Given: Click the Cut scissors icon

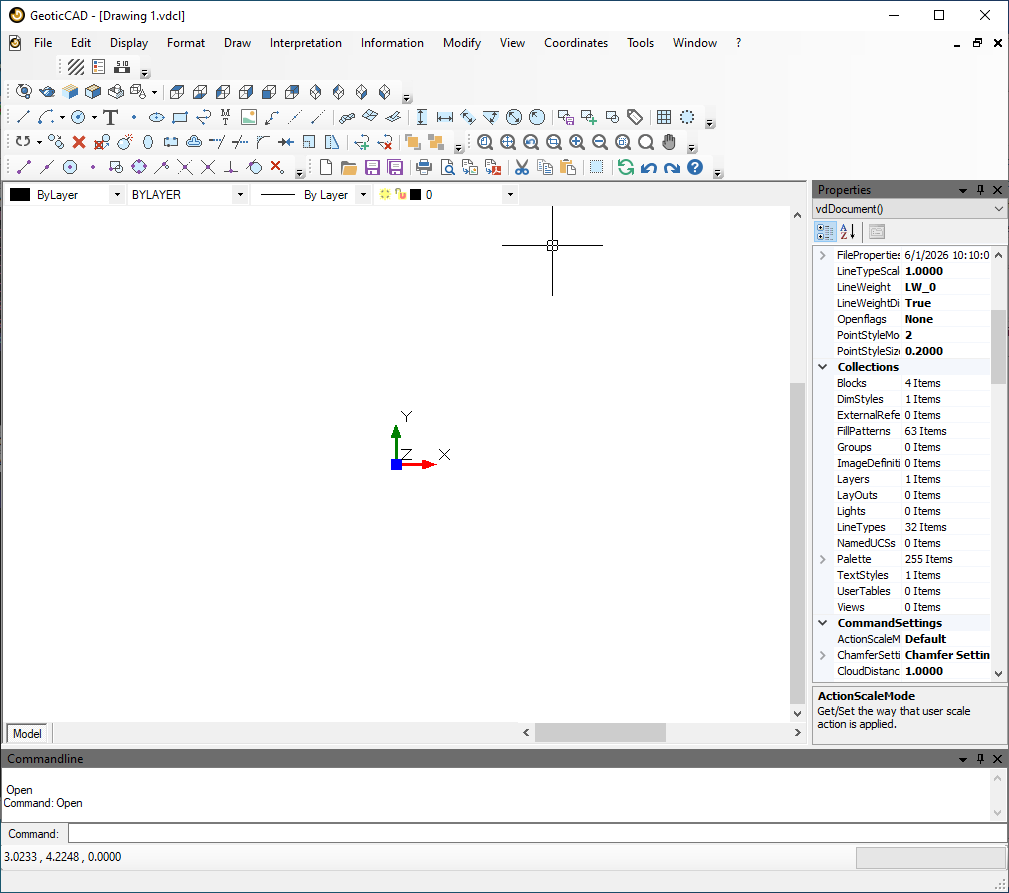Looking at the screenshot, I should [x=522, y=167].
